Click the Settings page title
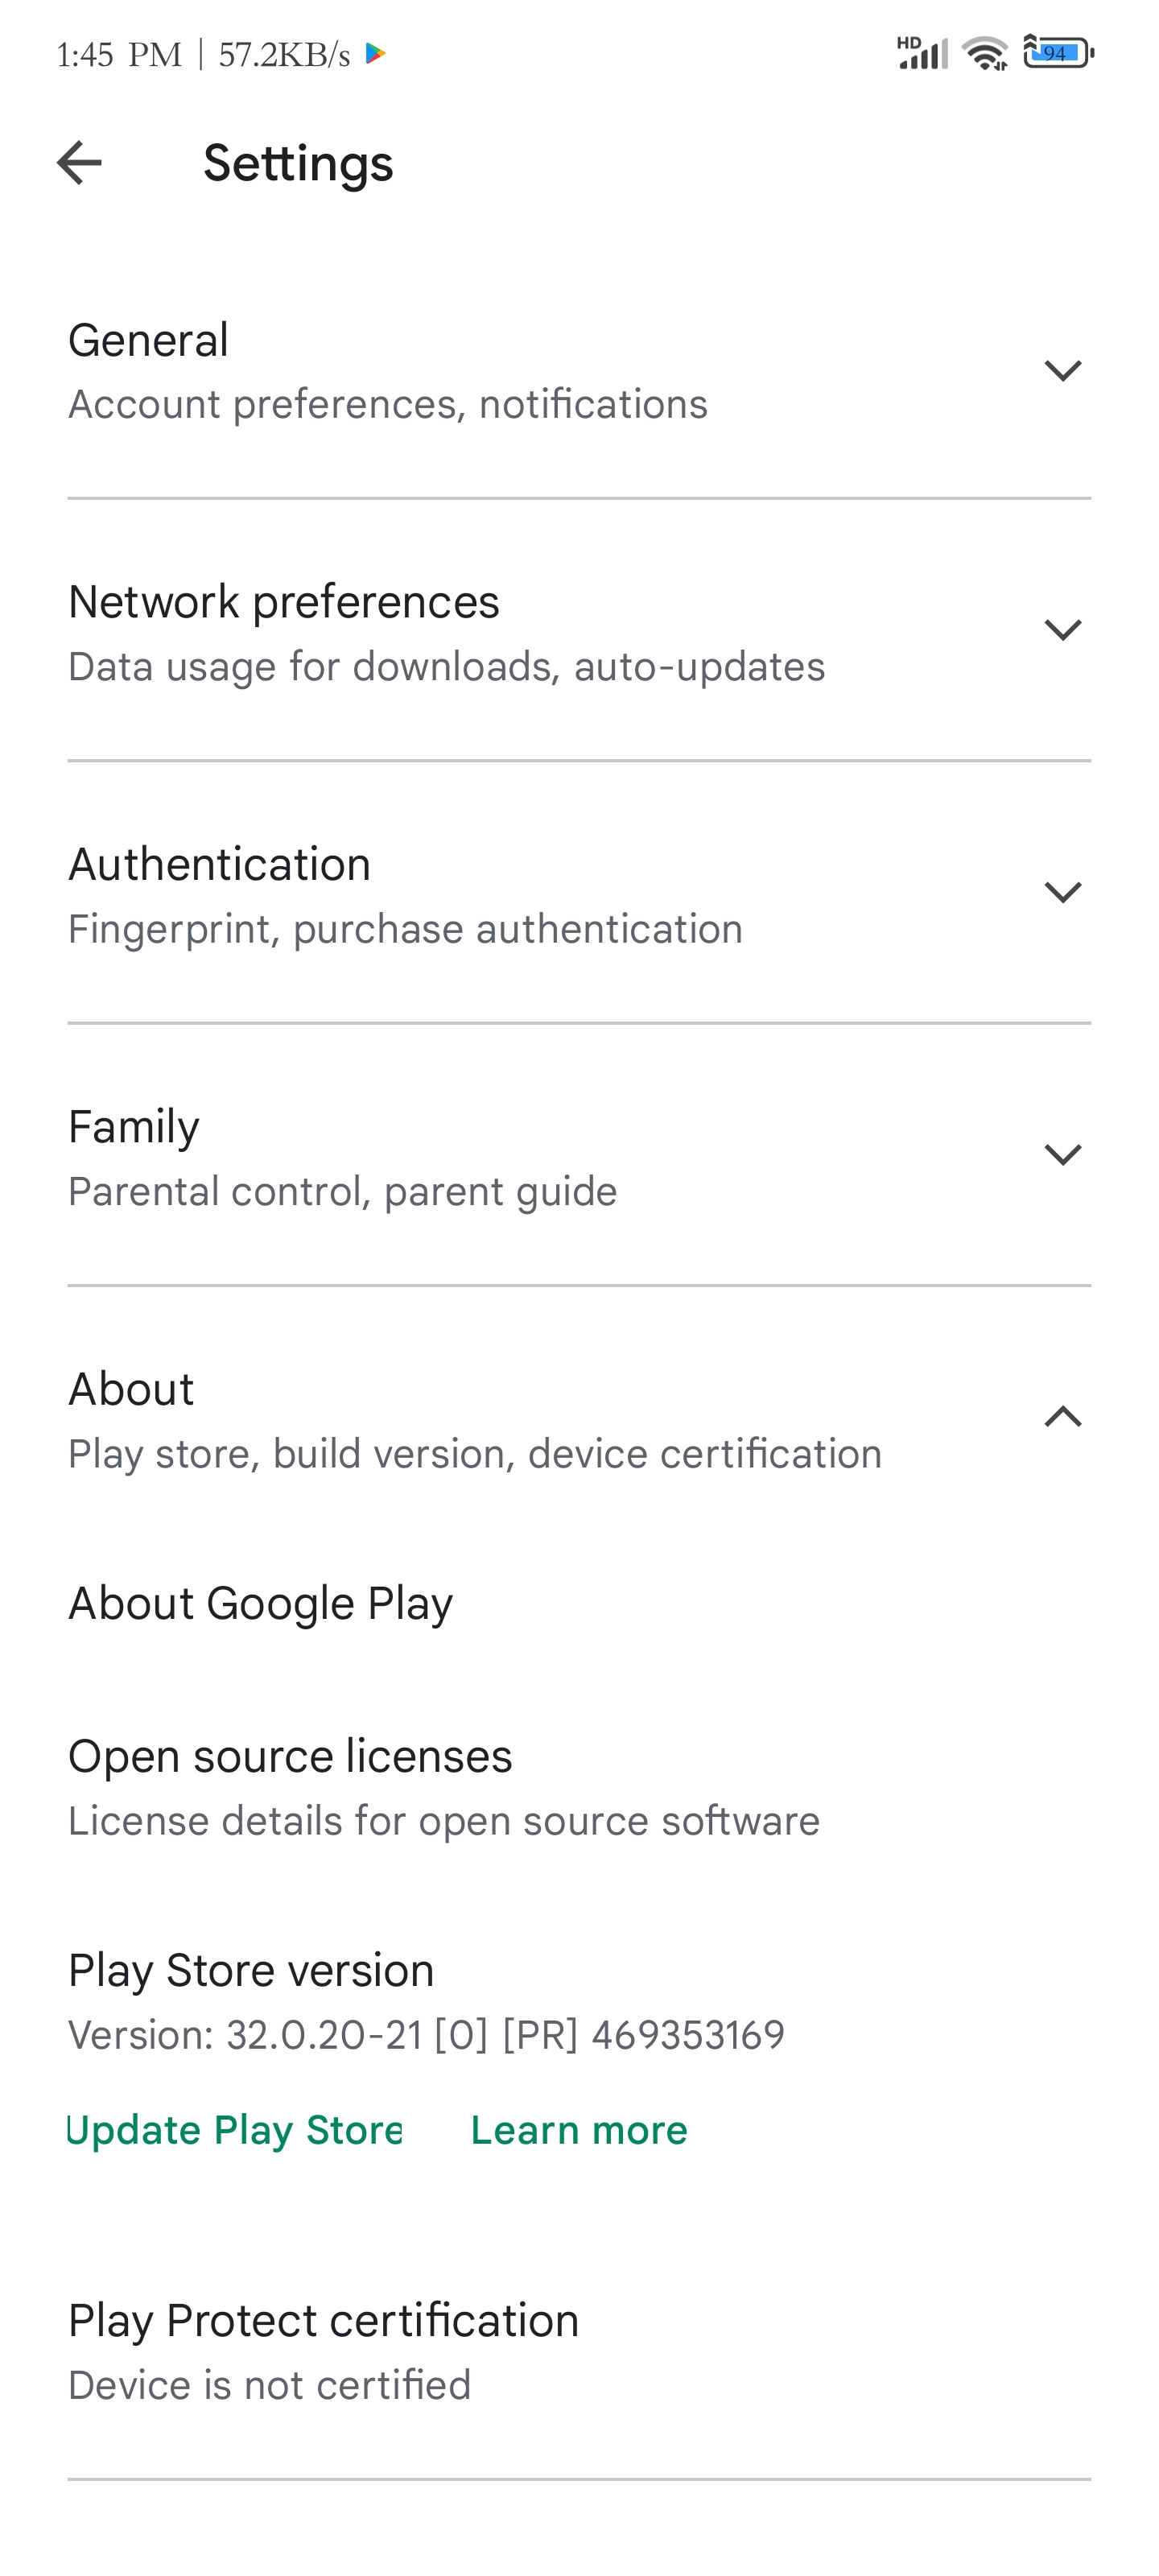This screenshot has width=1159, height=2576. [298, 164]
